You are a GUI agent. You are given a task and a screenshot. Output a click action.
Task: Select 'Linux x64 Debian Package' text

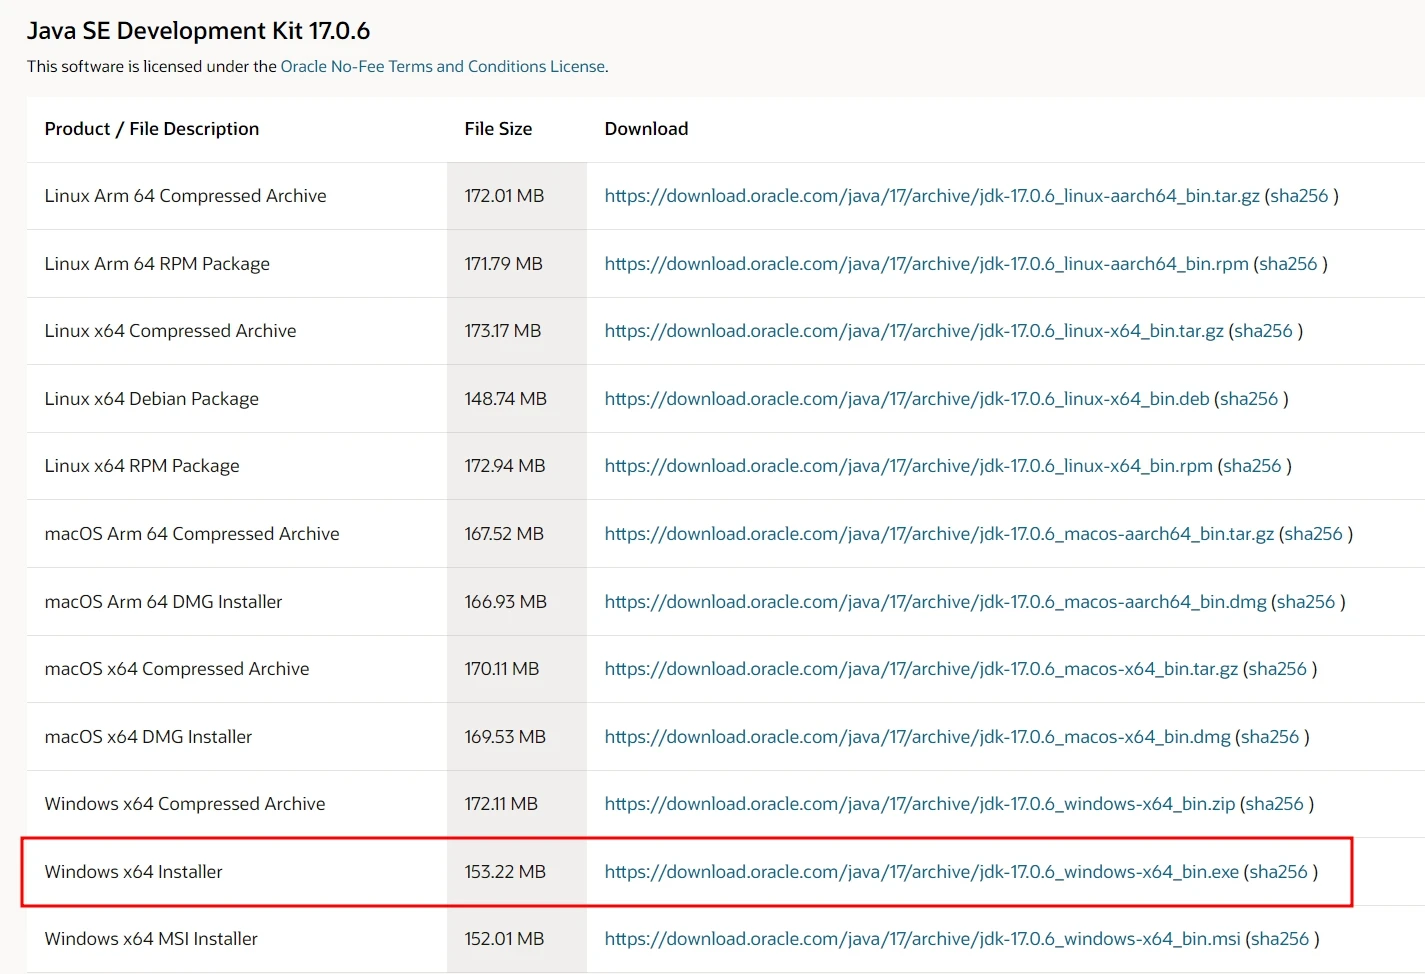click(151, 399)
